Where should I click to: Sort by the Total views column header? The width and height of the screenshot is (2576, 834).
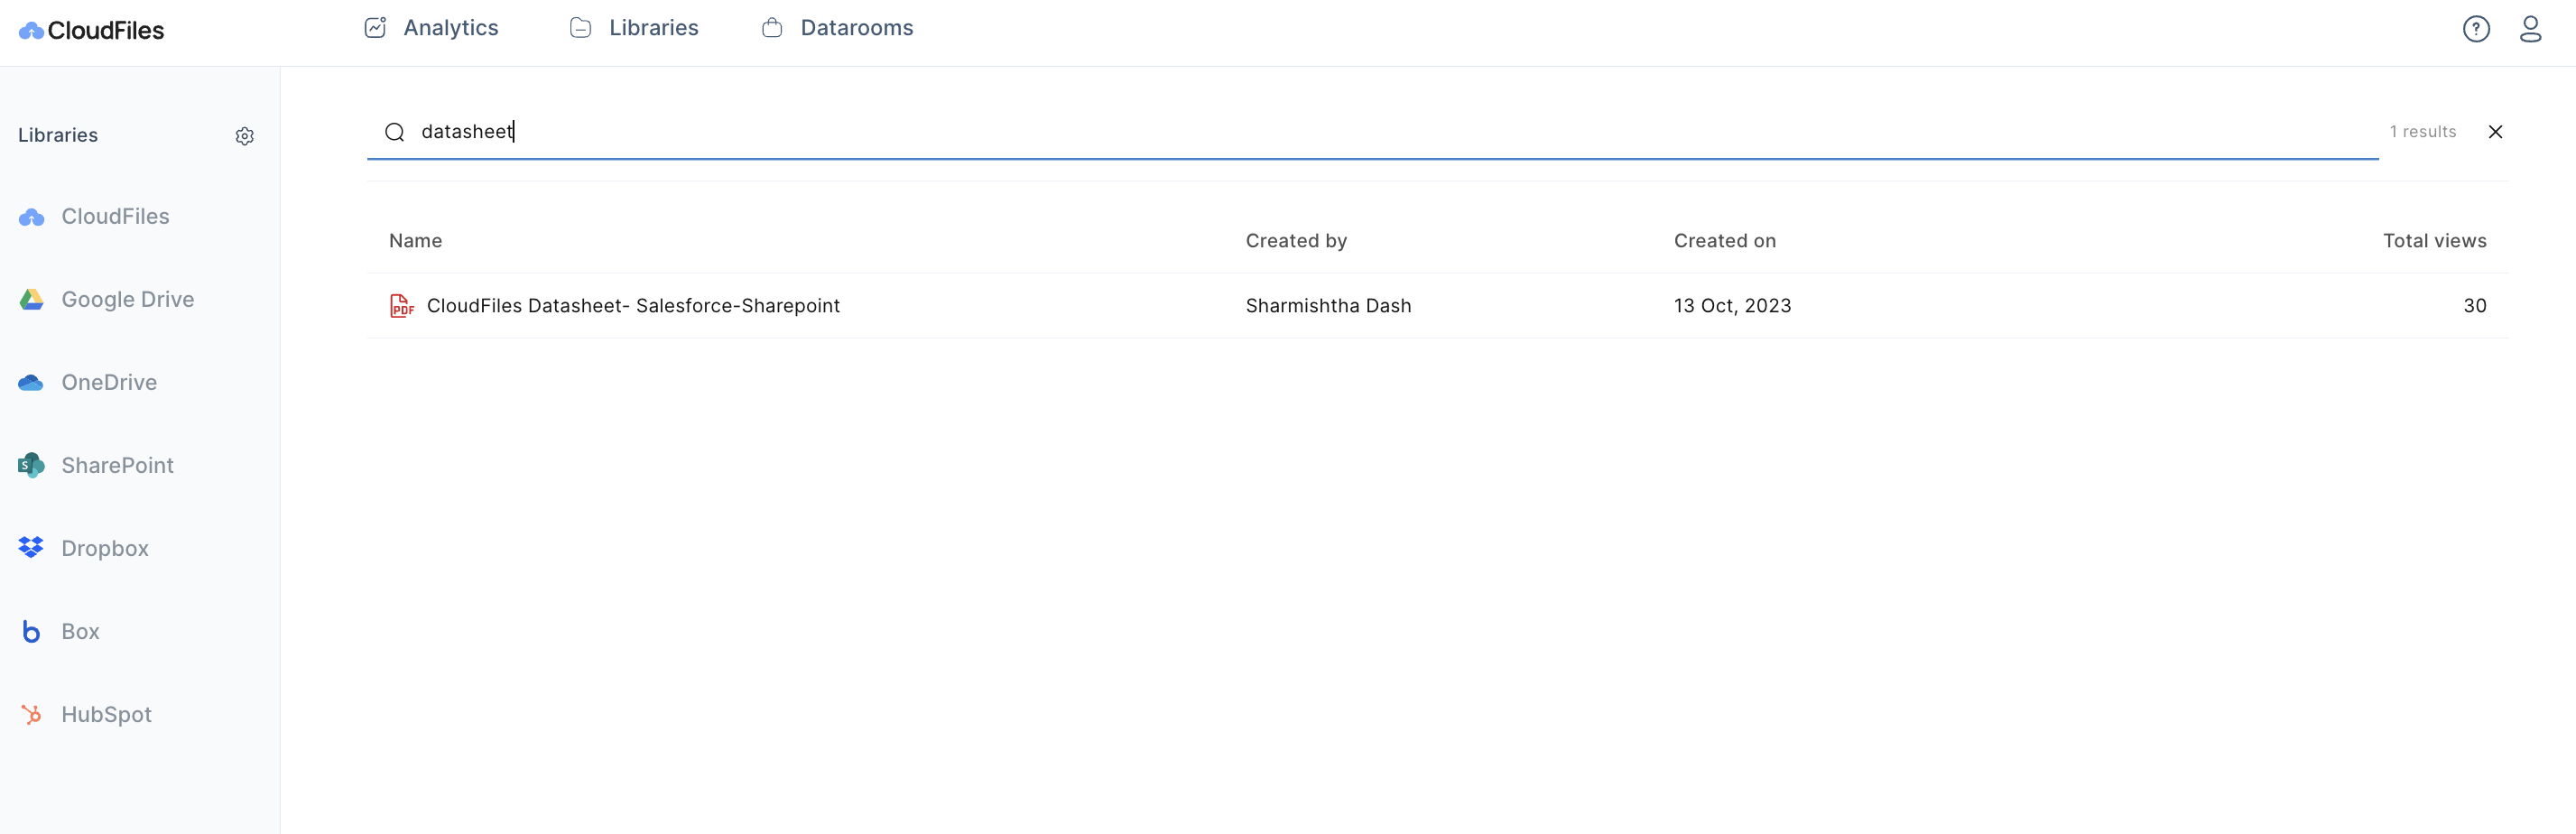click(2434, 240)
